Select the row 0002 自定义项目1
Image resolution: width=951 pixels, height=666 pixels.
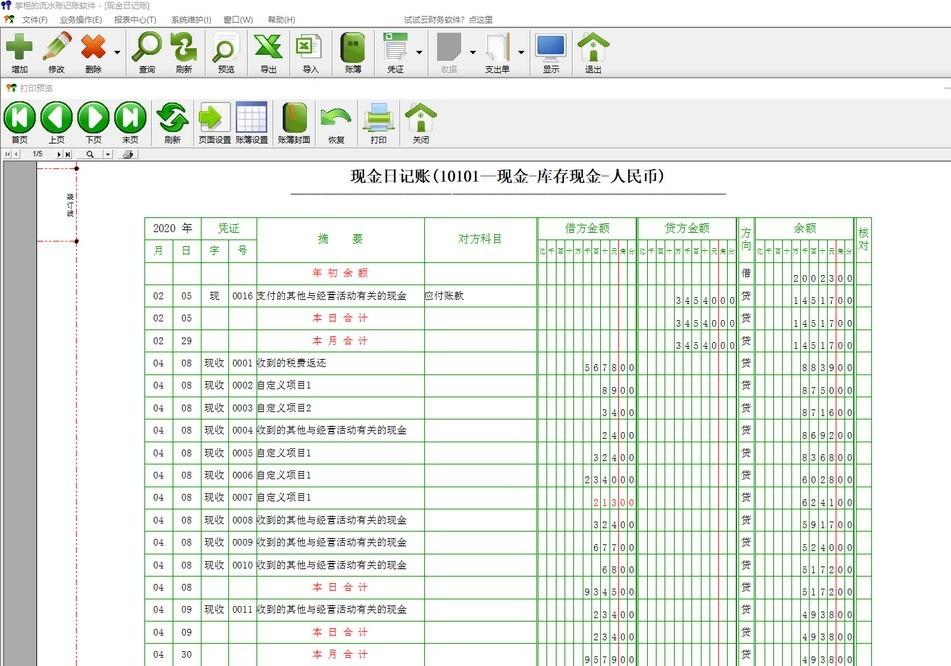coord(508,386)
